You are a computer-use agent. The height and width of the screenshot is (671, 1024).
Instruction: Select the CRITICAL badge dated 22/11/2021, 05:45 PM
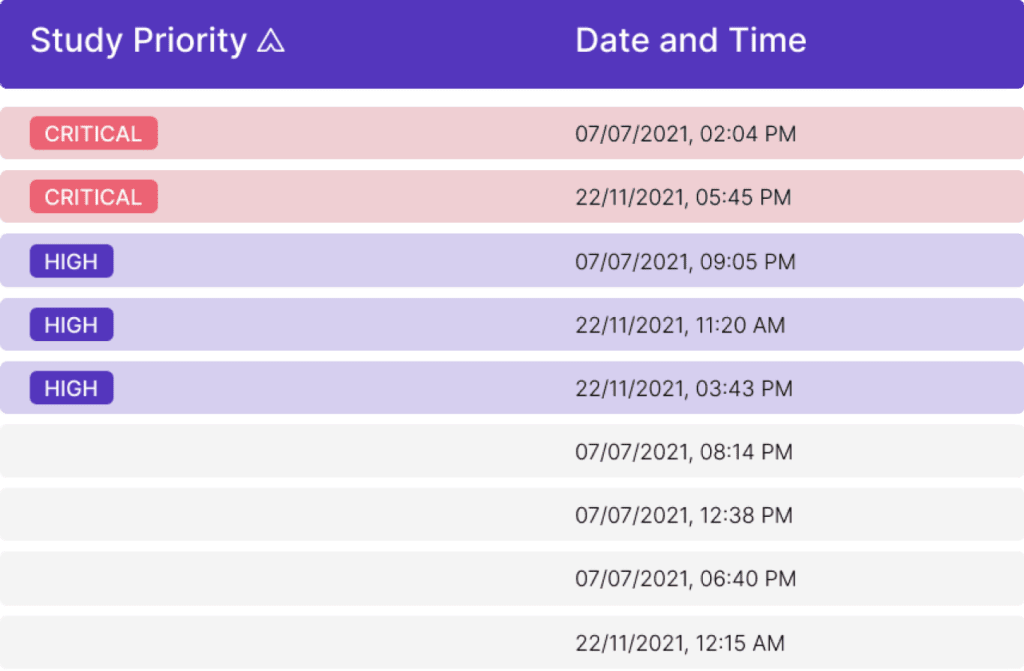coord(93,197)
